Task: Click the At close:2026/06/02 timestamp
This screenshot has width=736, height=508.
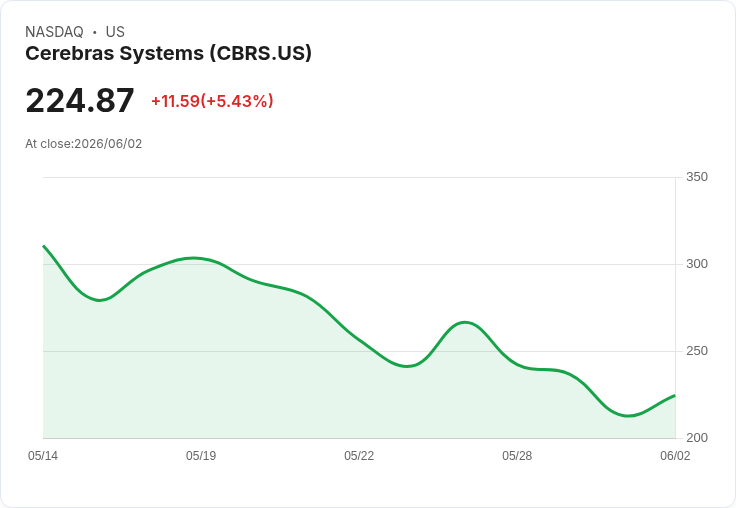Action: (84, 144)
